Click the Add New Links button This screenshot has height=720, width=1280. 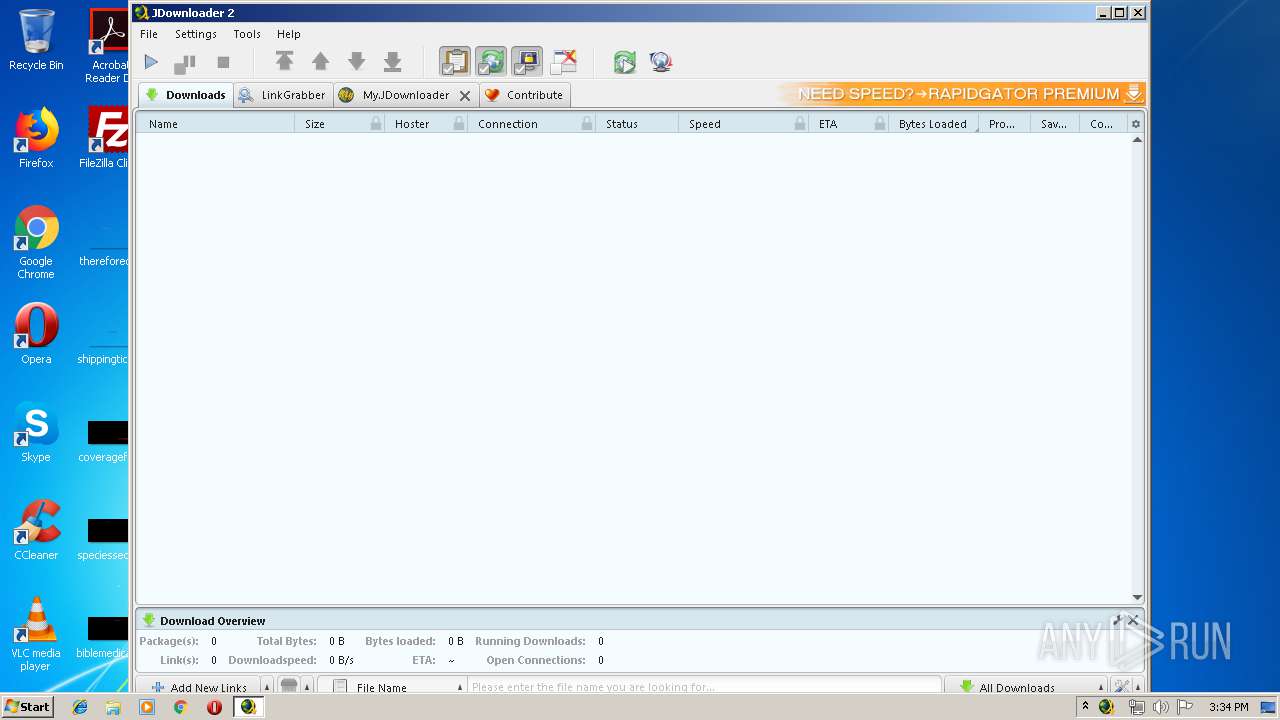pyautogui.click(x=198, y=687)
